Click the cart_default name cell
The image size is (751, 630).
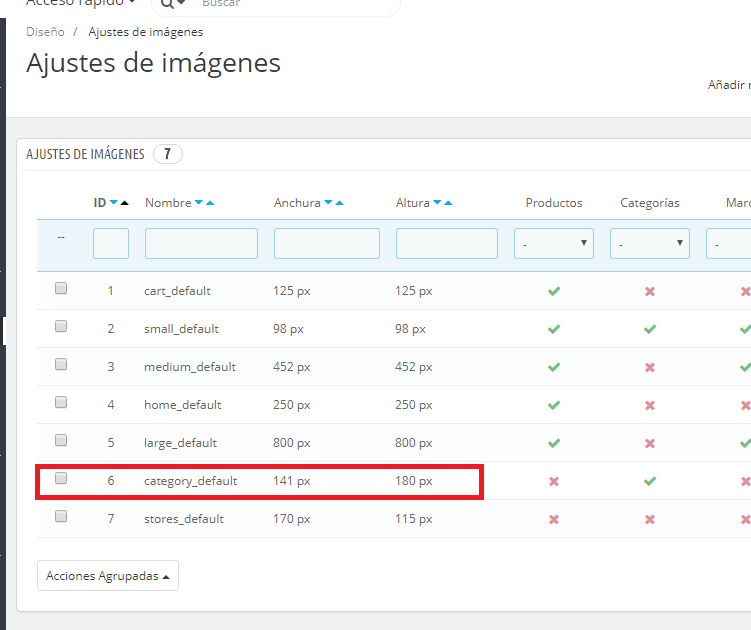point(177,291)
